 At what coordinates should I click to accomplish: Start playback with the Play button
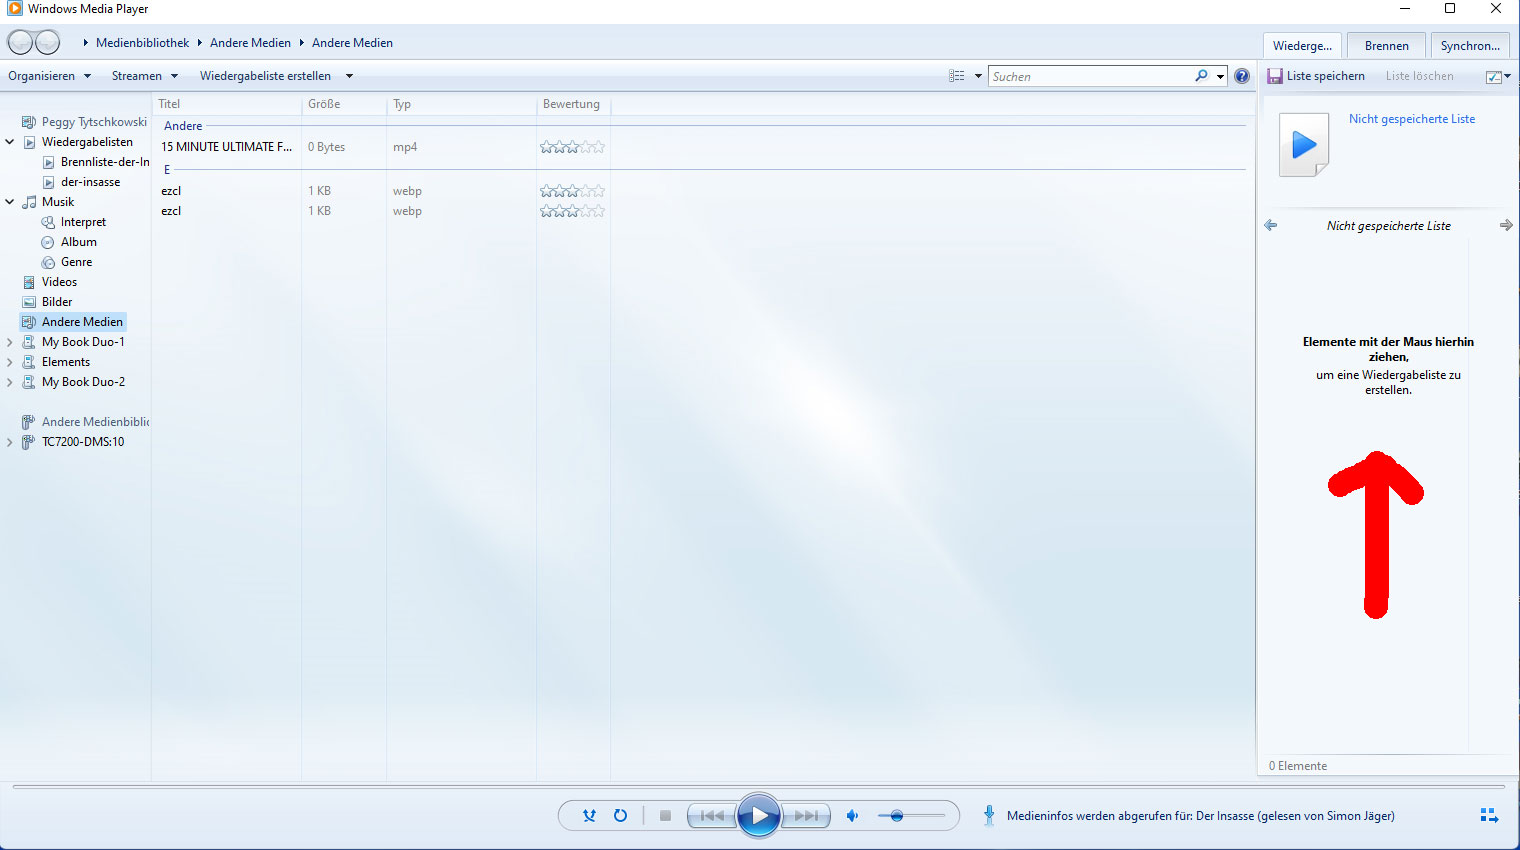click(759, 816)
